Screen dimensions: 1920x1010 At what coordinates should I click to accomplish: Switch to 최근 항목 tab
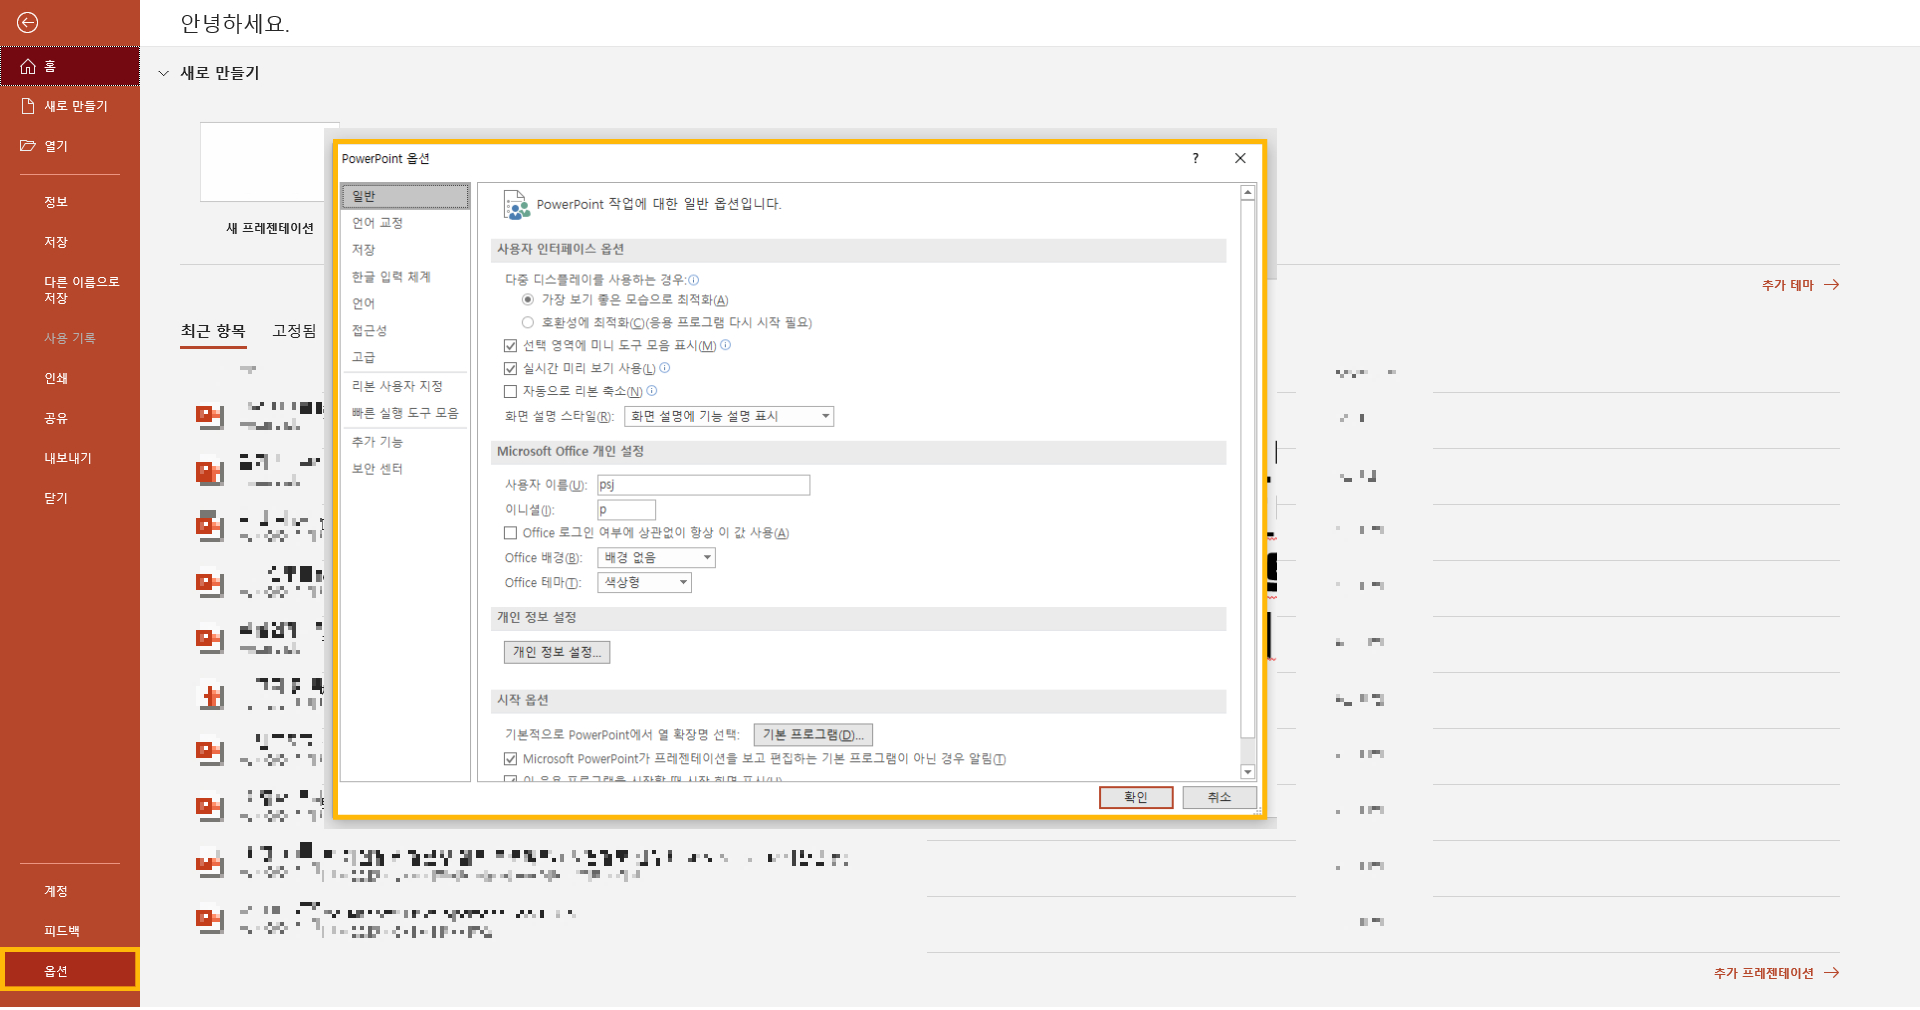point(213,331)
